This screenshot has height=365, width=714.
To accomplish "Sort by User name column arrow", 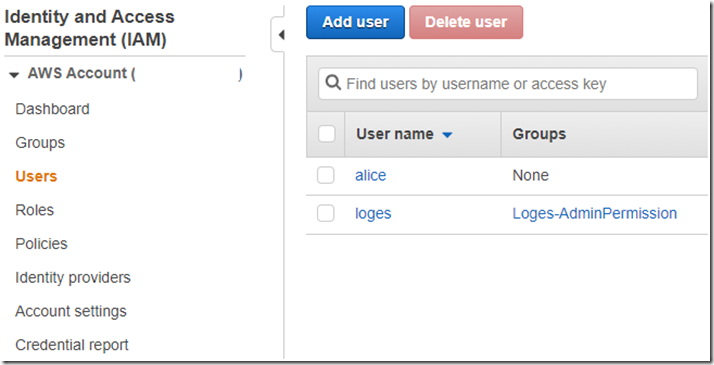I will pyautogui.click(x=447, y=135).
